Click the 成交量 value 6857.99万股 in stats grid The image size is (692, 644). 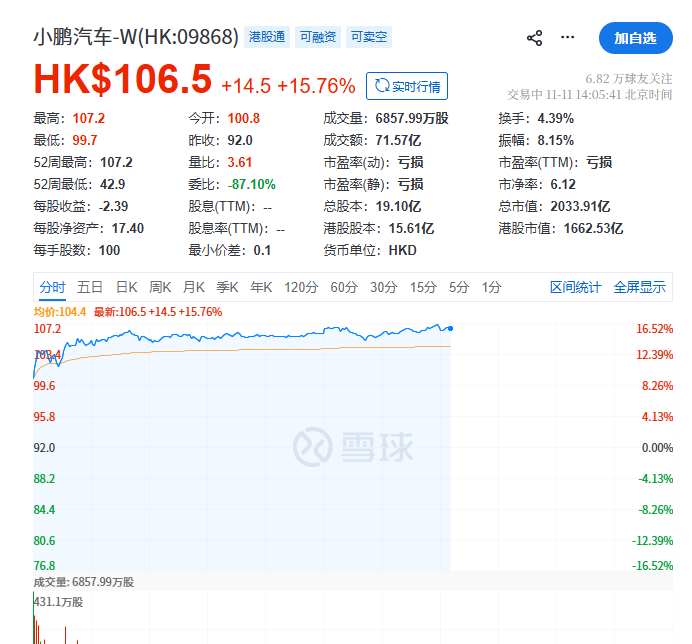pyautogui.click(x=412, y=118)
